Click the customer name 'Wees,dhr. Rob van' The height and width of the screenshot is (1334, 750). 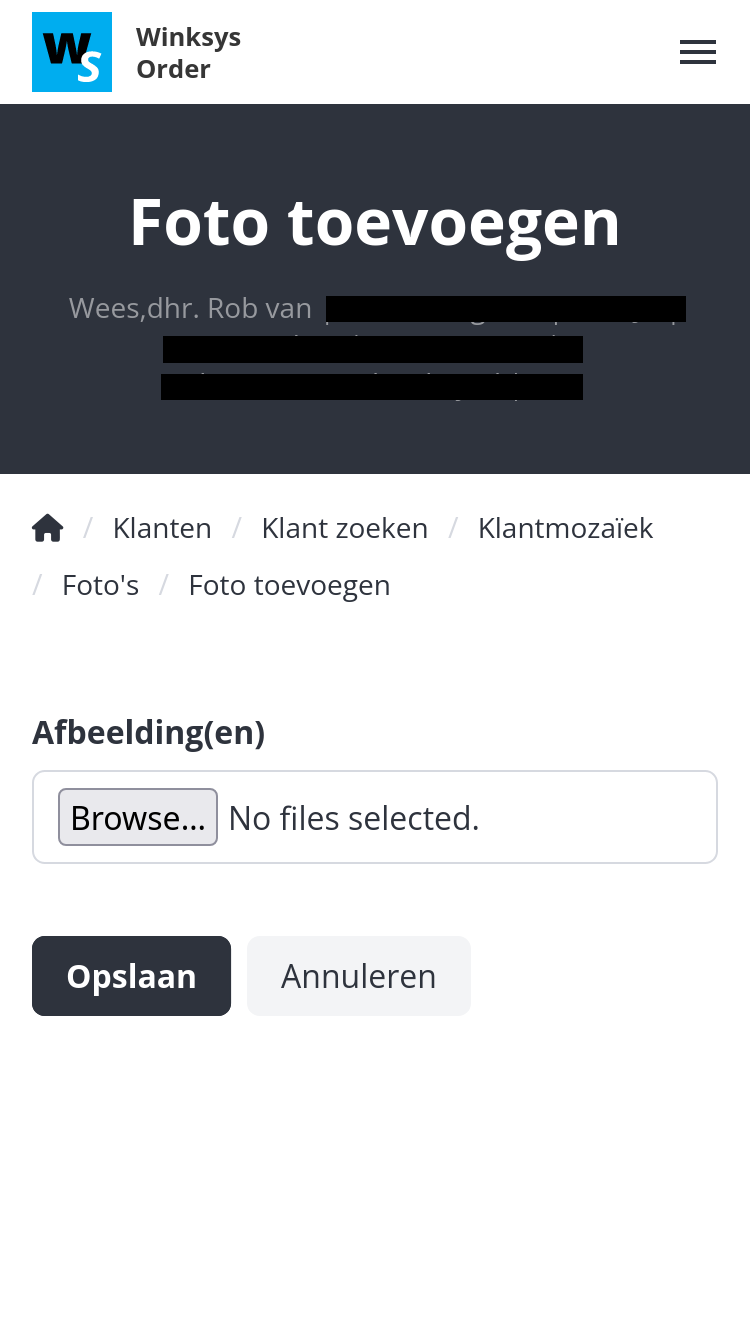pyautogui.click(x=190, y=308)
